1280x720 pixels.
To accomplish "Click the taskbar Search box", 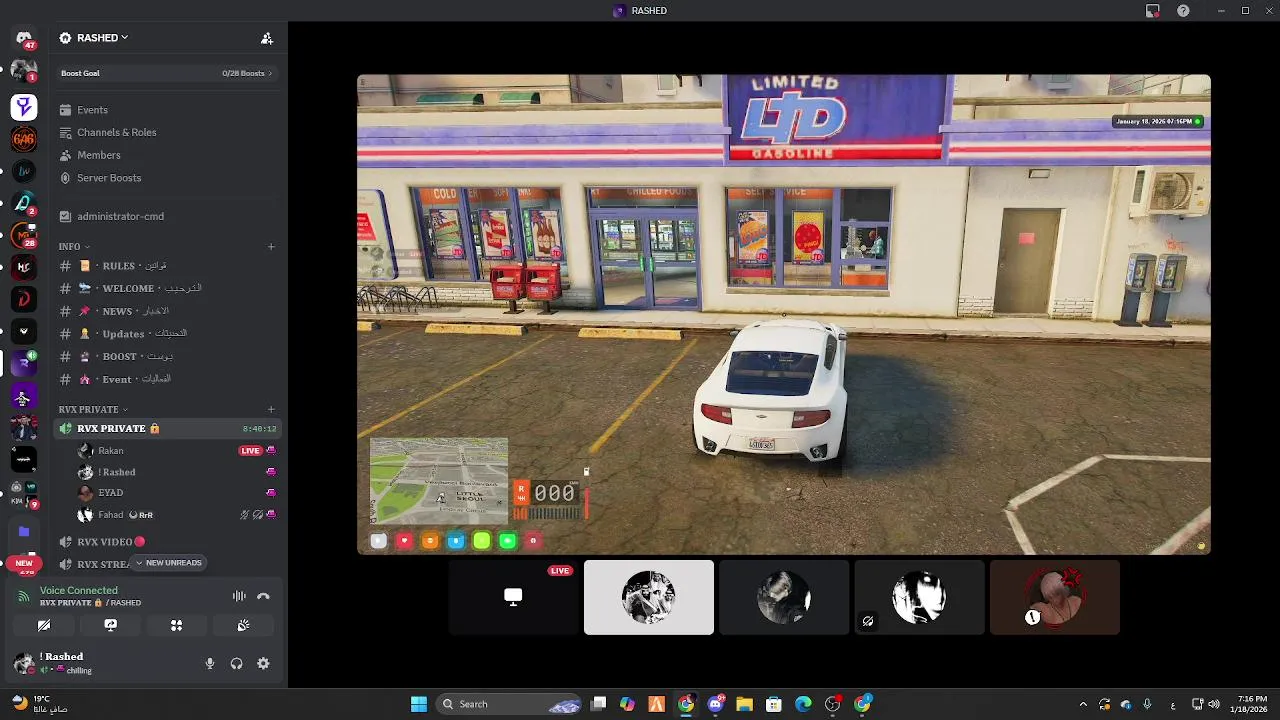I will tap(509, 704).
